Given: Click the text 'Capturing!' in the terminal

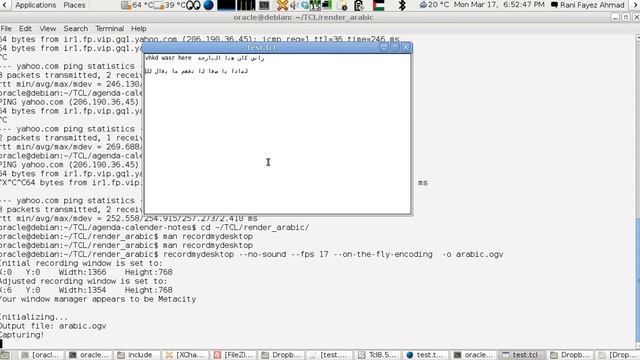Looking at the screenshot, I should [22, 335].
